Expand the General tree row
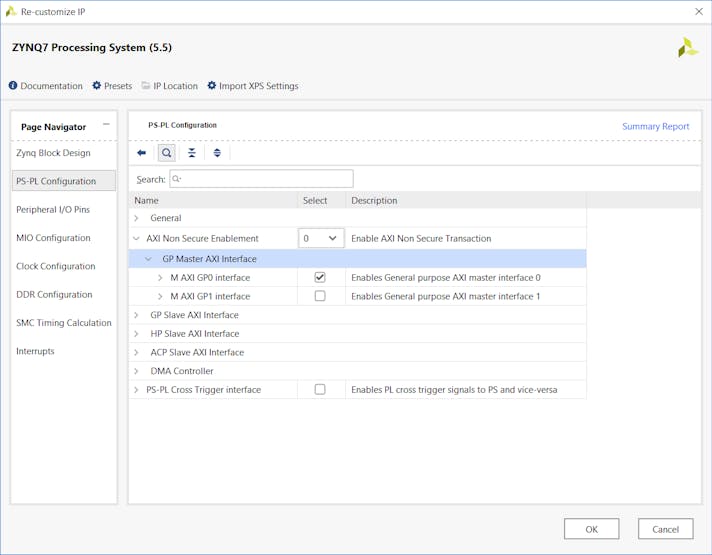Image resolution: width=712 pixels, height=555 pixels. [136, 218]
